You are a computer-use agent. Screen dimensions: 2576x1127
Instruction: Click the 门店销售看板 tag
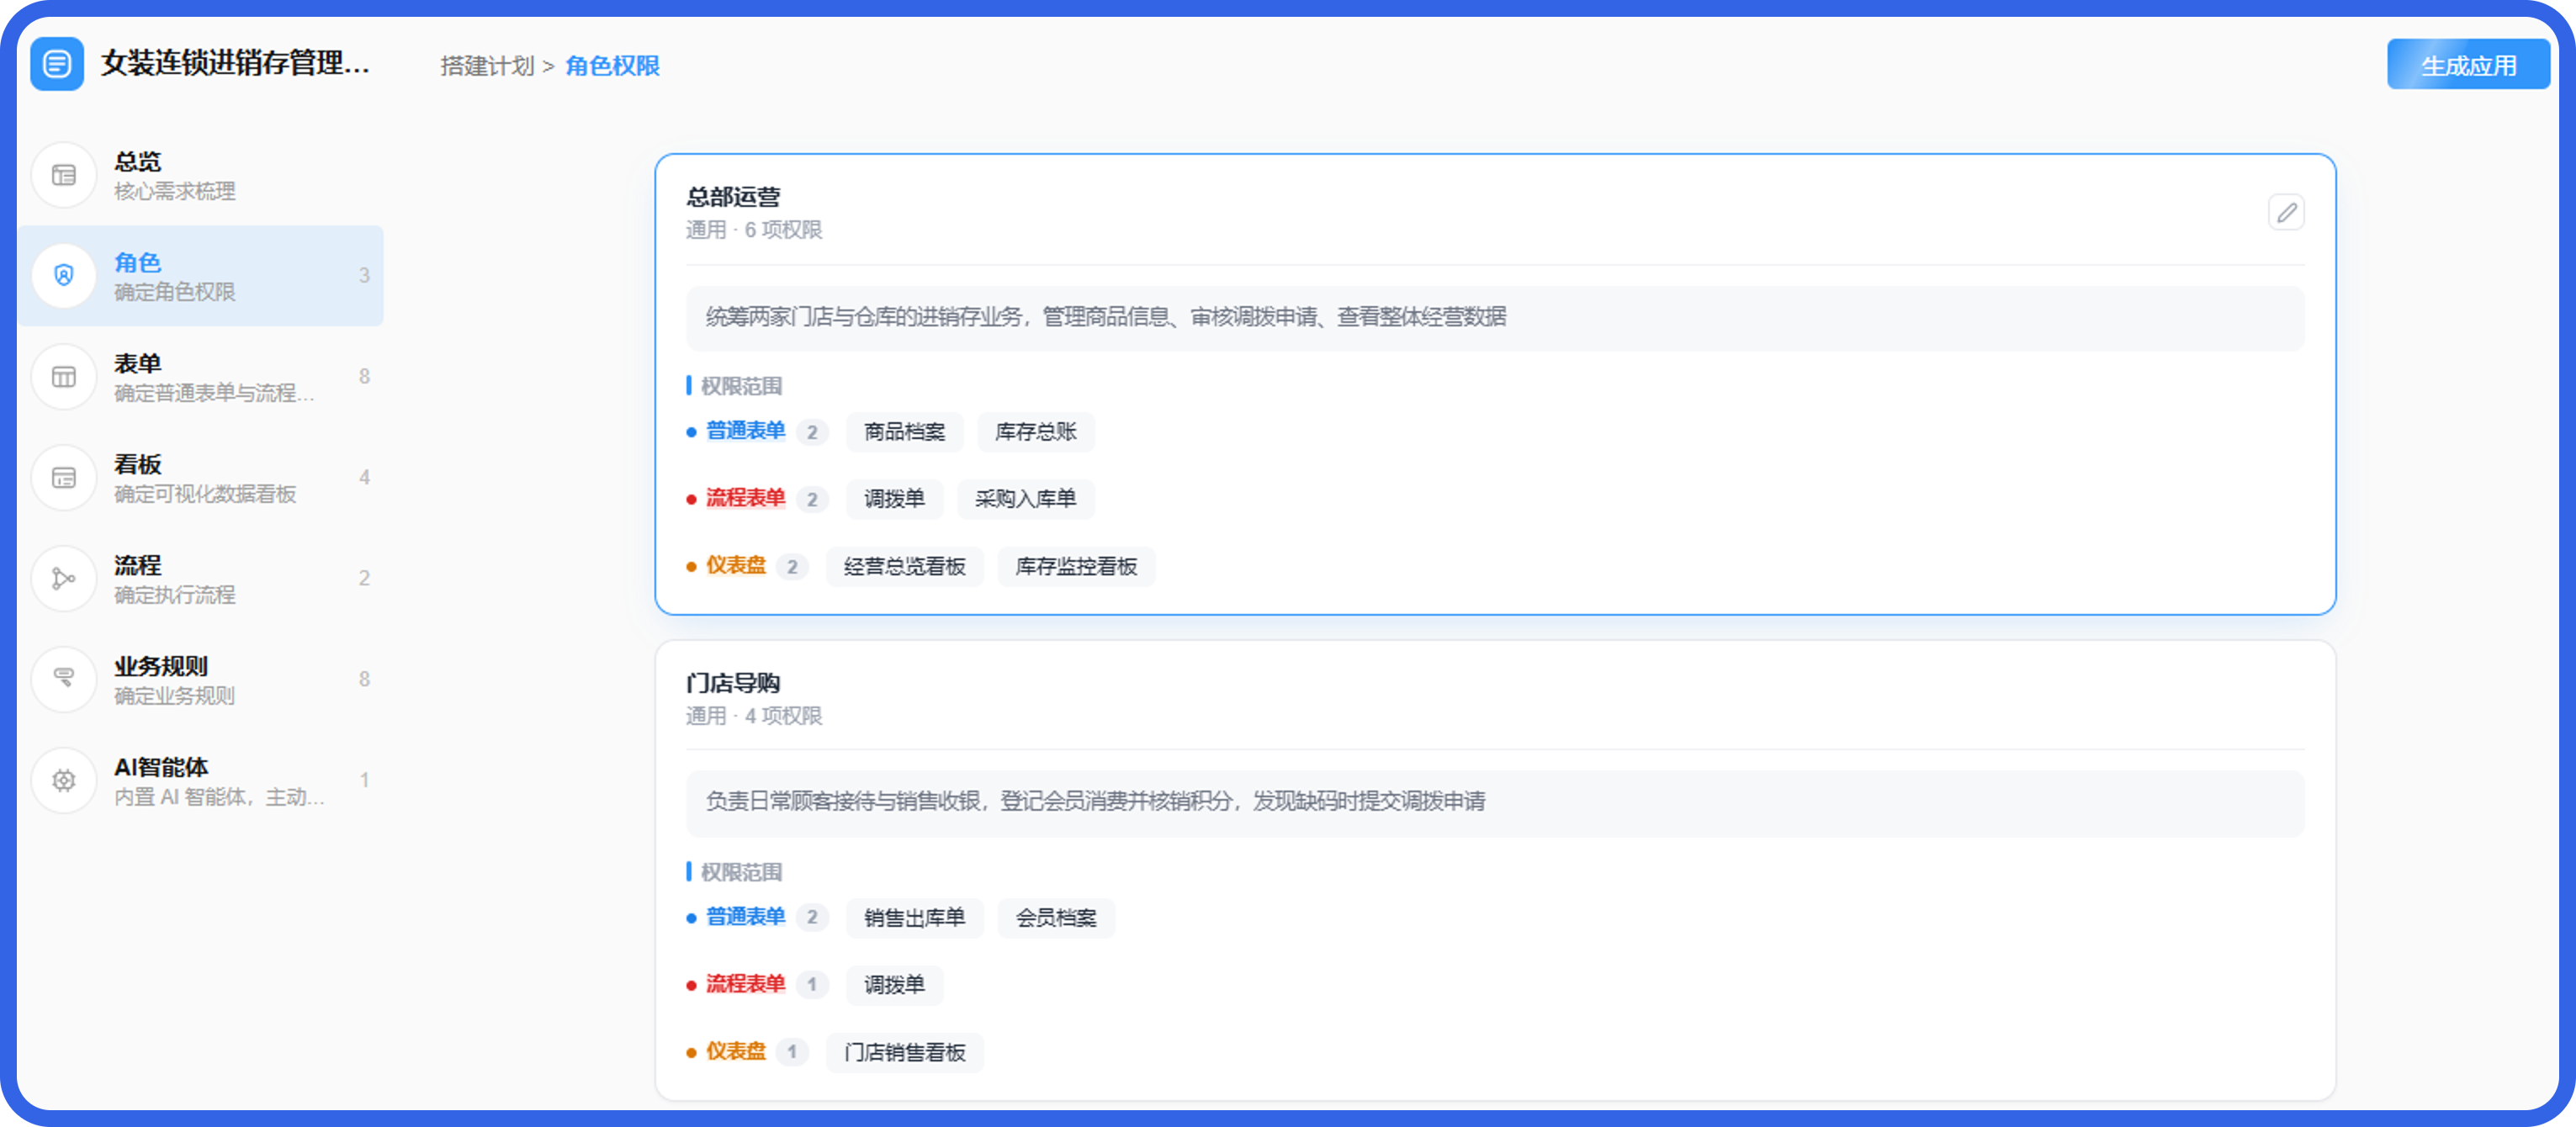coord(904,1053)
